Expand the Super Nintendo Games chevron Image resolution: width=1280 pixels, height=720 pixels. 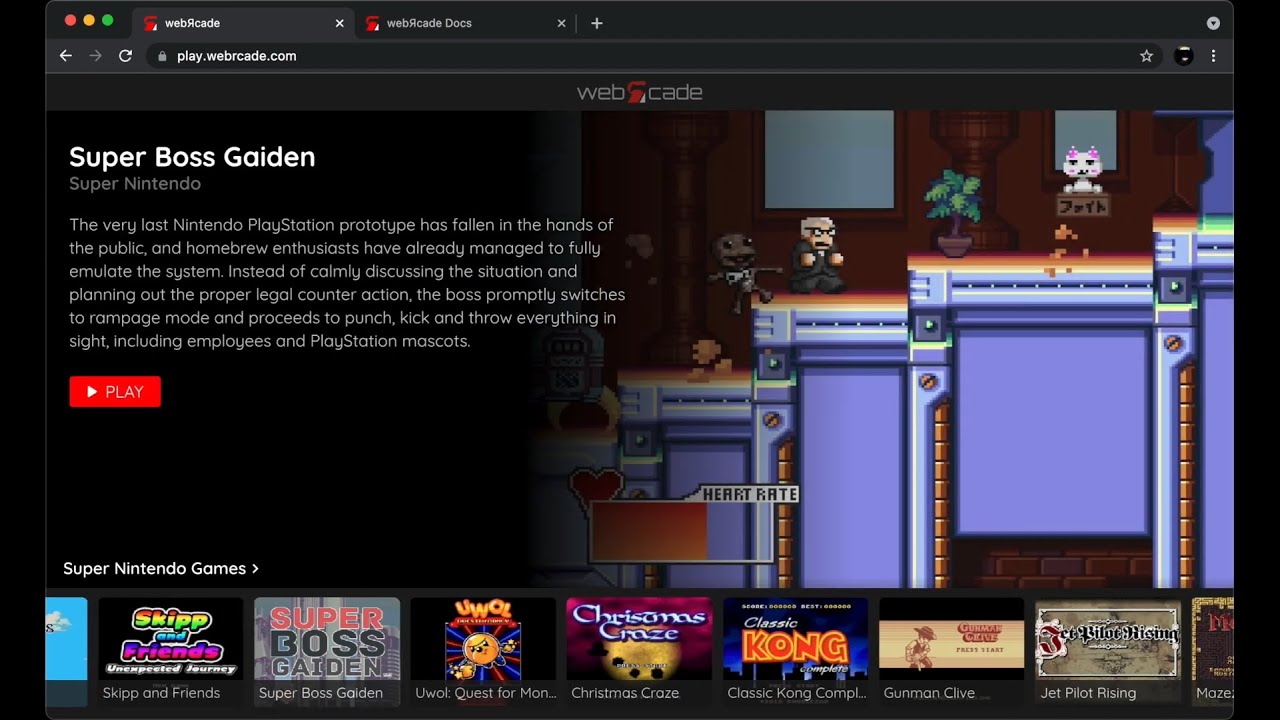coord(255,568)
